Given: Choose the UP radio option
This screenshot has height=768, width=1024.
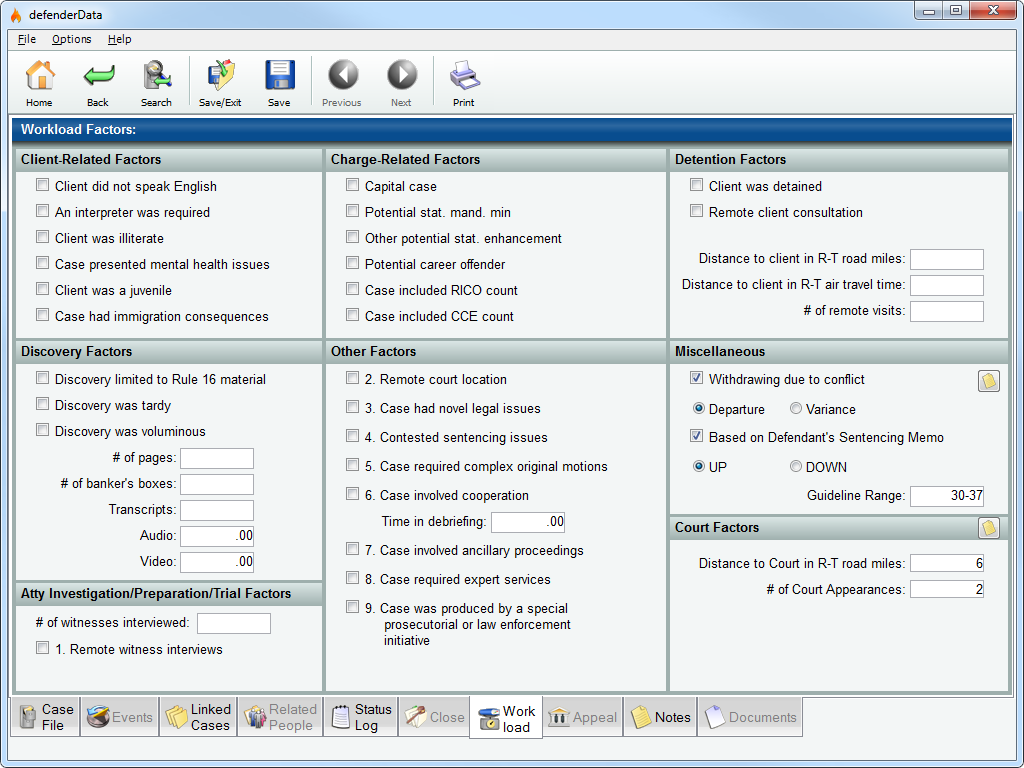Looking at the screenshot, I should click(699, 466).
